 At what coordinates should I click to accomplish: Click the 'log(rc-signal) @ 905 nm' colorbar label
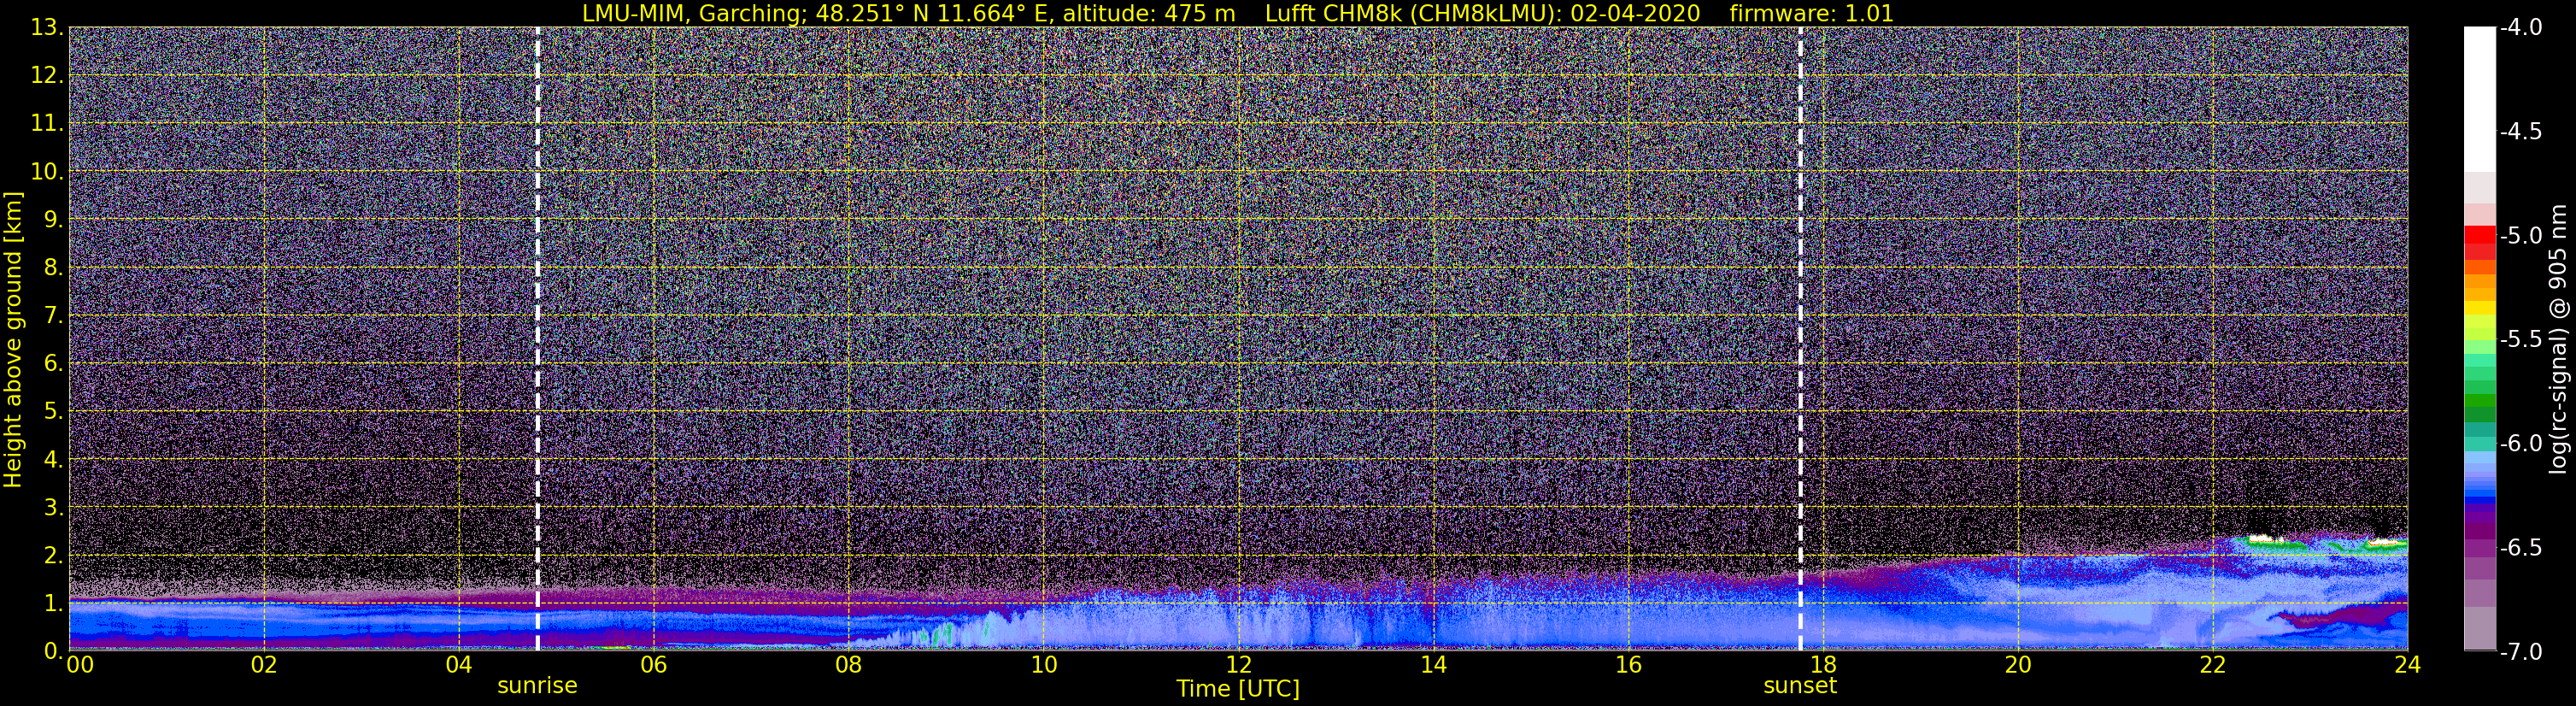click(x=2559, y=339)
